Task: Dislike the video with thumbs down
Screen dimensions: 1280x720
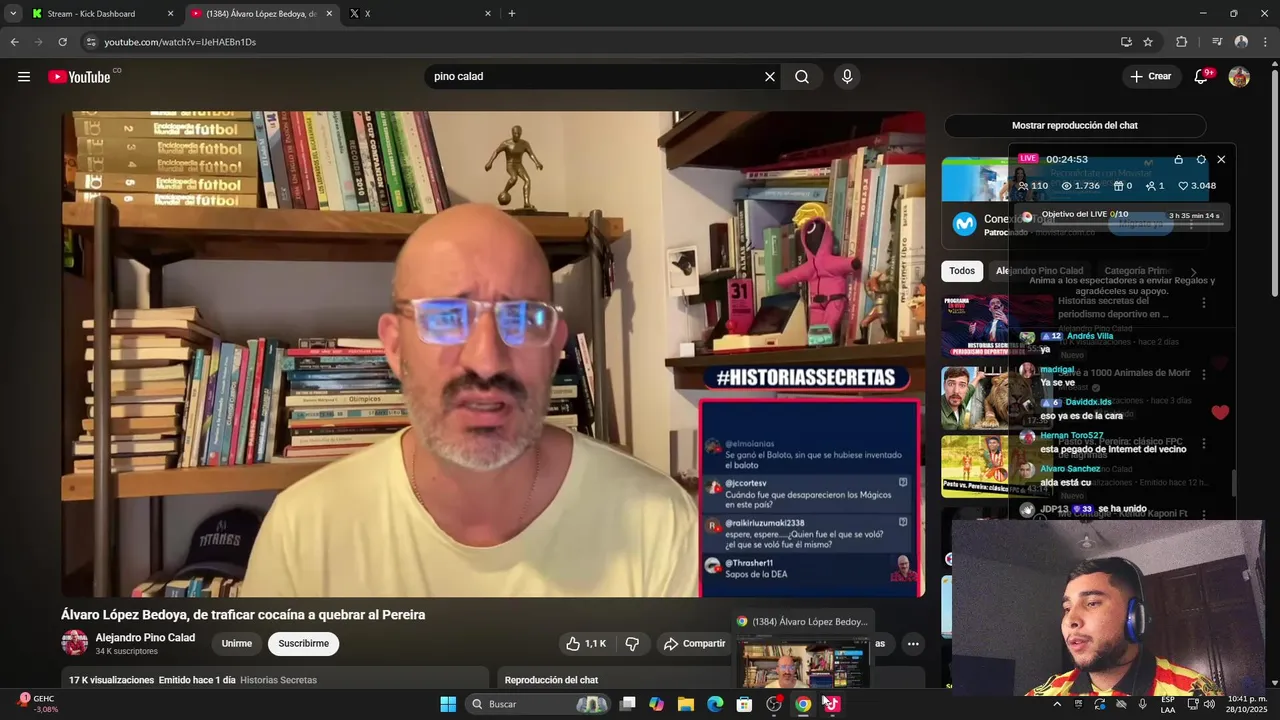Action: point(632,644)
